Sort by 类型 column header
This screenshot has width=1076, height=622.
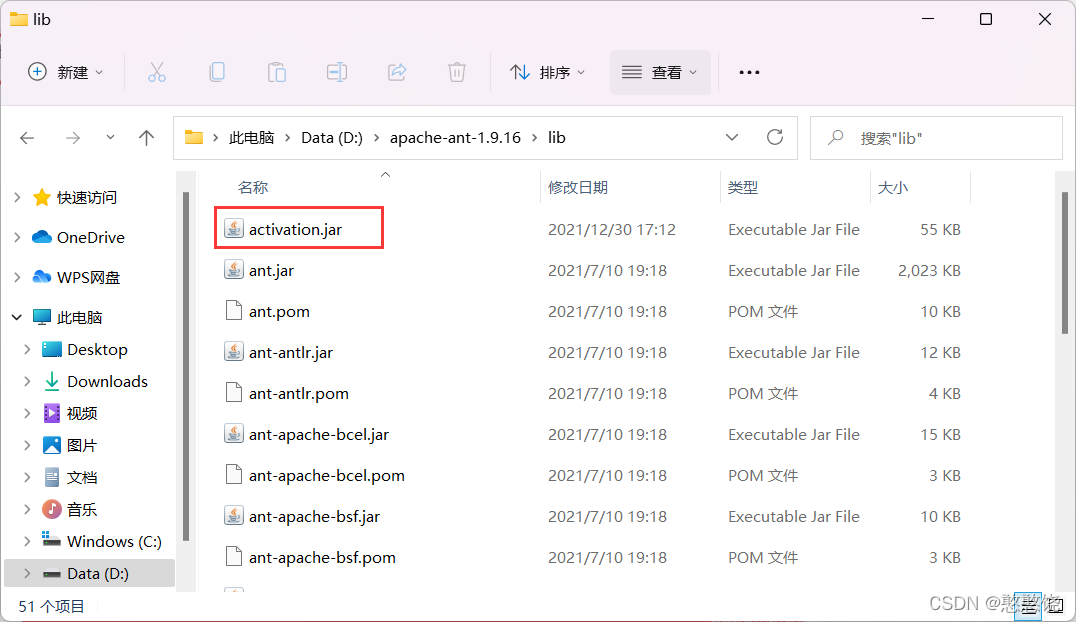742,187
